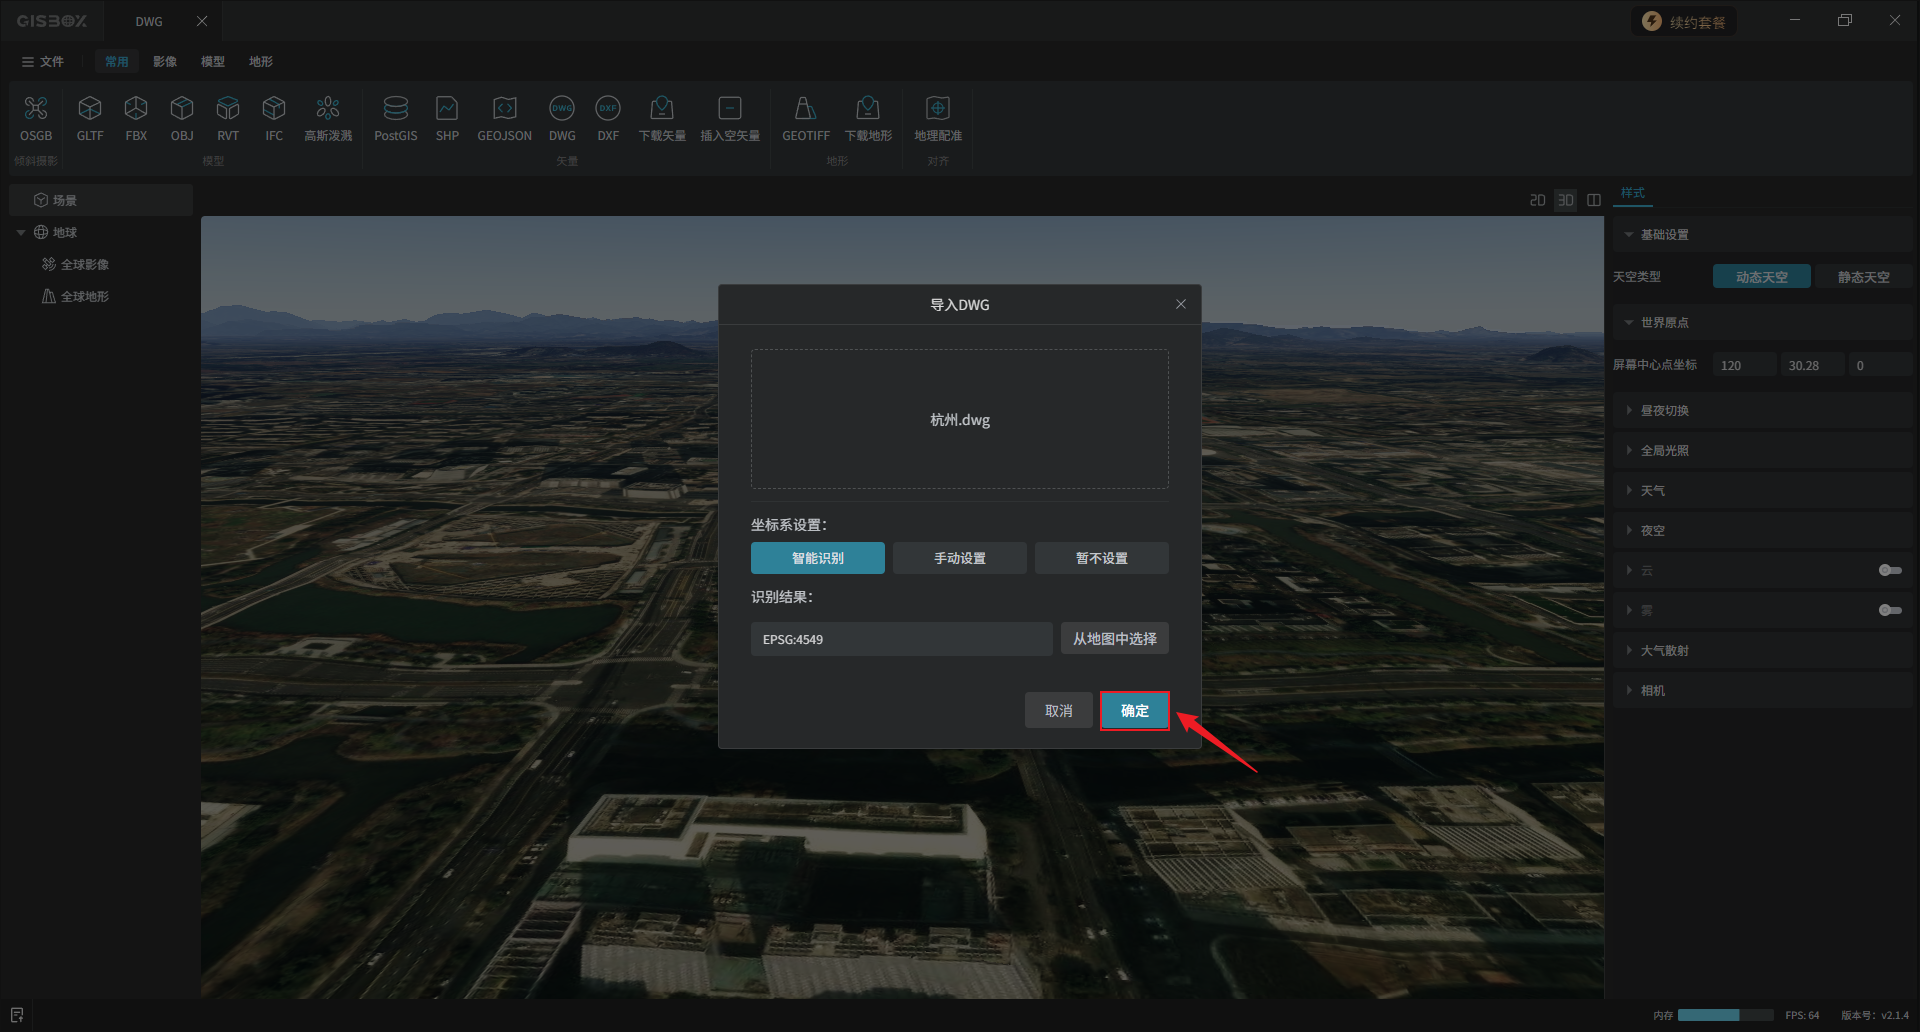
Task: Switch to split-screen view icon
Action: coord(1594,200)
